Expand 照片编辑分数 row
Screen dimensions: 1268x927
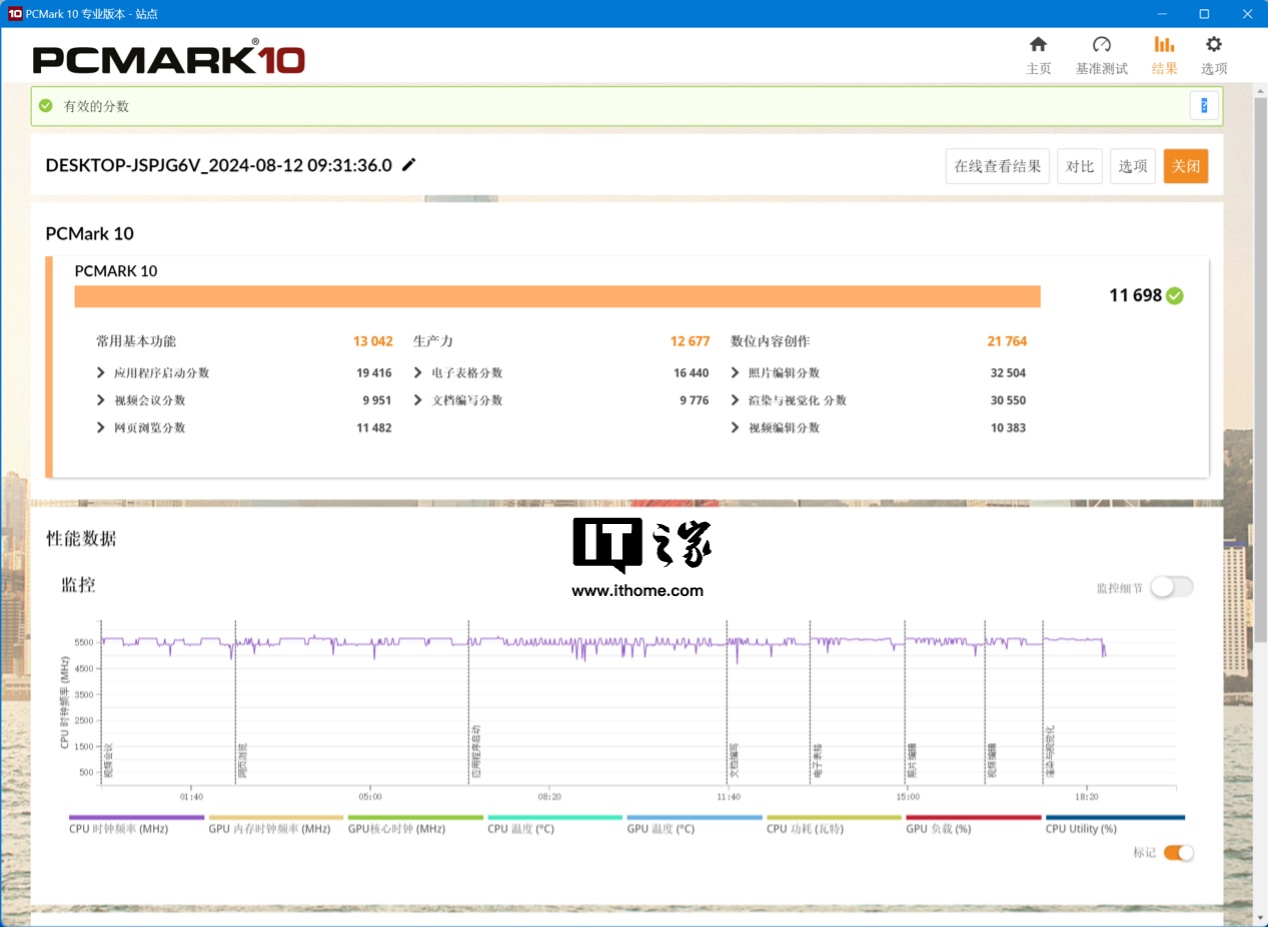pyautogui.click(x=735, y=373)
